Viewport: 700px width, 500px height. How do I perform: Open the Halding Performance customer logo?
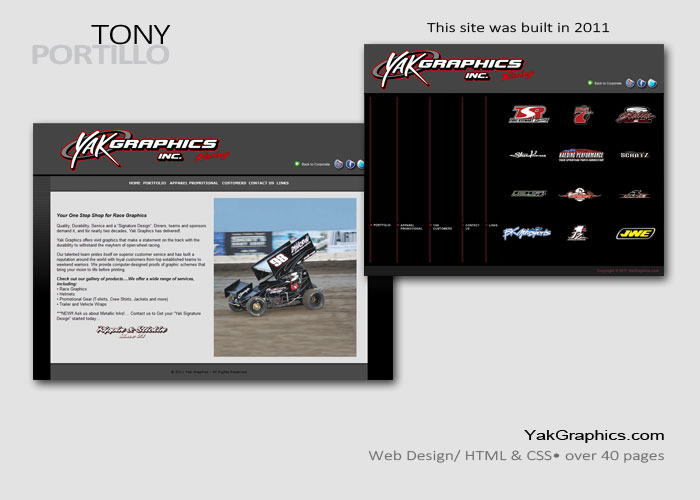click(x=581, y=155)
